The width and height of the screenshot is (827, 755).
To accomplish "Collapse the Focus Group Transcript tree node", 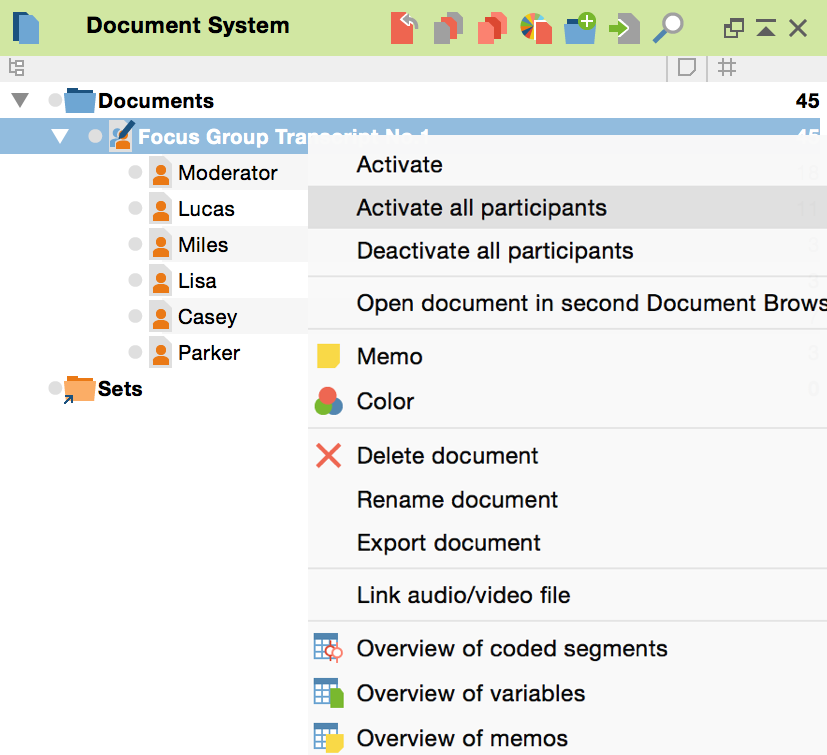I will [60, 137].
